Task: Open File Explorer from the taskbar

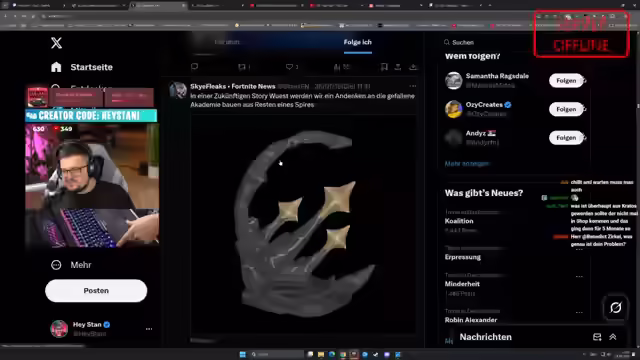Action: (x=321, y=354)
